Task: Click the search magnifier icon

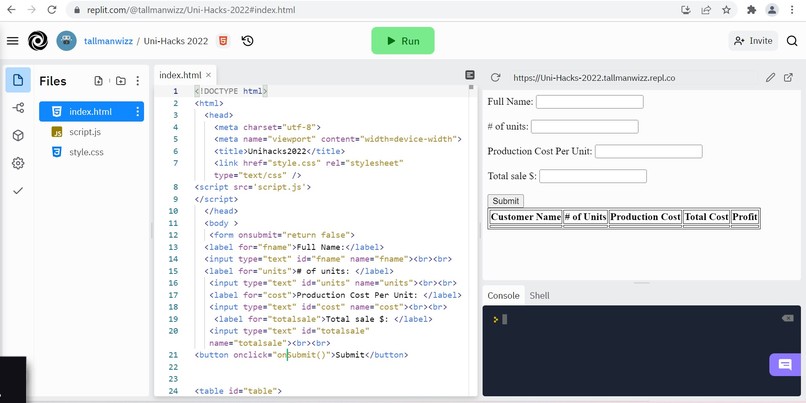Action: click(792, 41)
